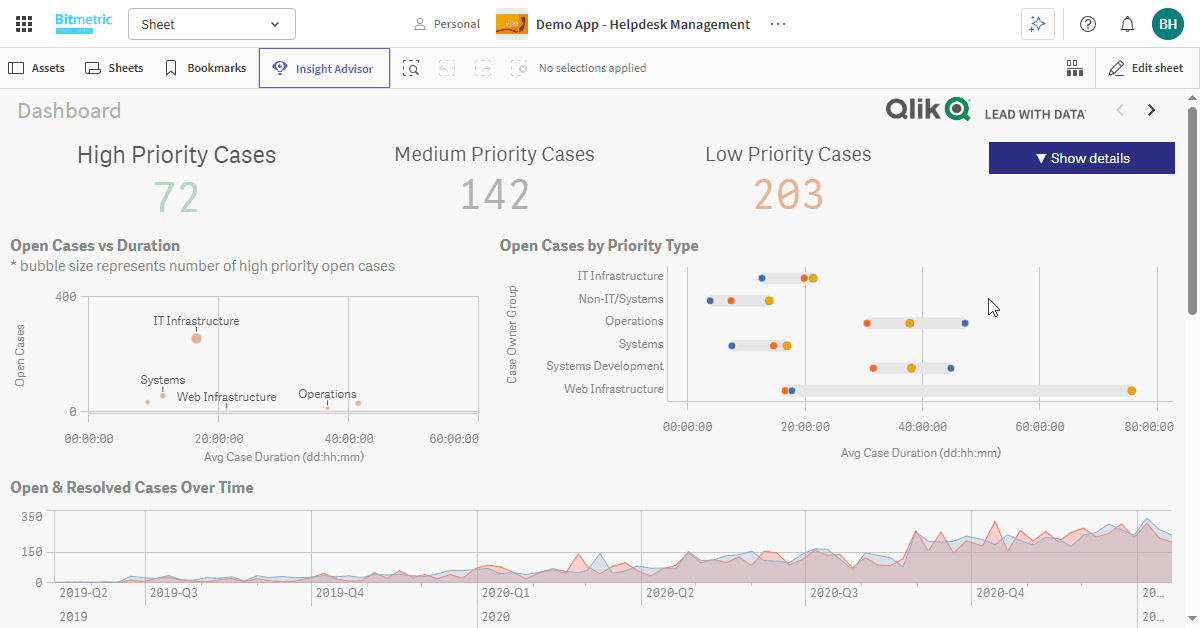Click the Bitmetric logo
Viewport: 1200px width, 628px height.
84,23
